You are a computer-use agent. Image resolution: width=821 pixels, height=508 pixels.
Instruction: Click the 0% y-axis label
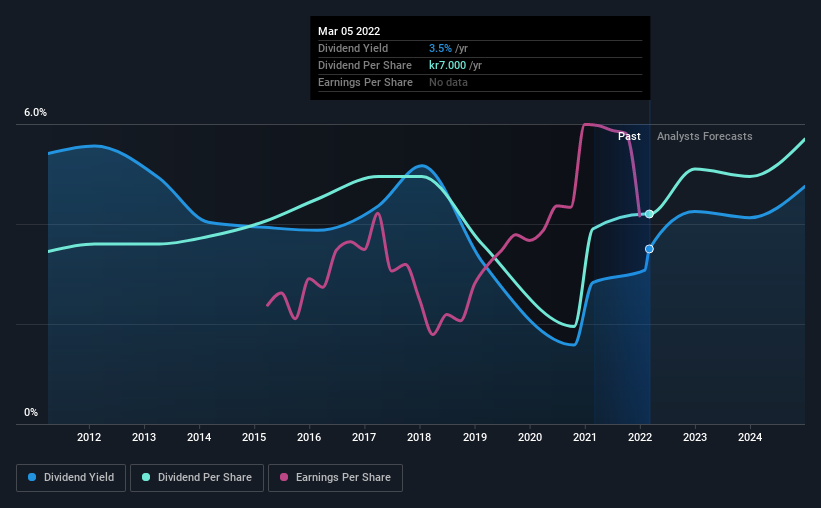31,412
